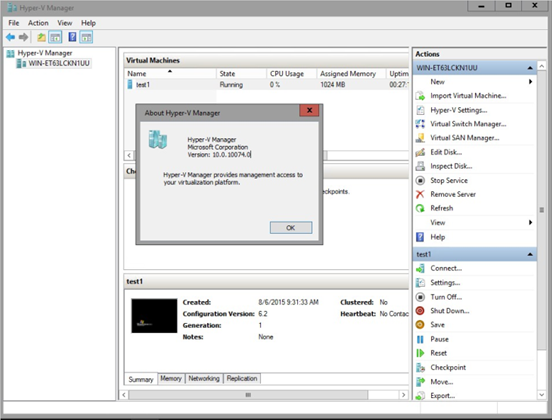552x420 pixels.
Task: Switch to the Memory tab
Action: point(171,378)
